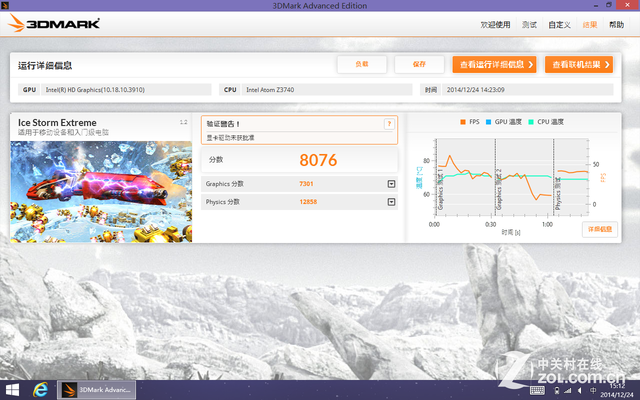Click the GPU field Intel(R) HD Graphics
This screenshot has width=640, height=400.
[x=126, y=90]
